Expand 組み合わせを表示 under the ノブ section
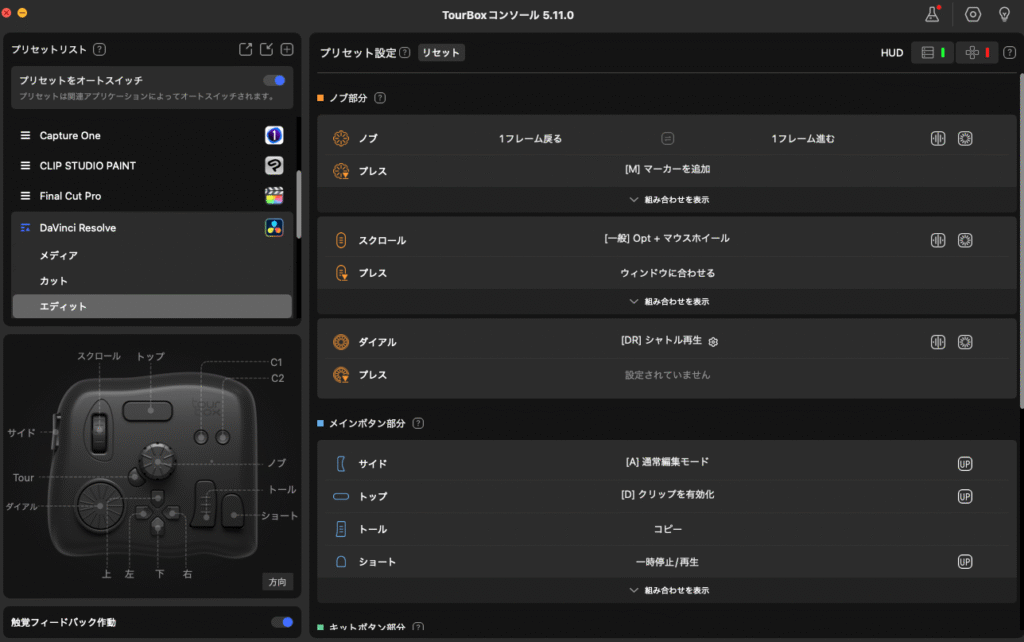The height and width of the screenshot is (642, 1024). tap(669, 199)
